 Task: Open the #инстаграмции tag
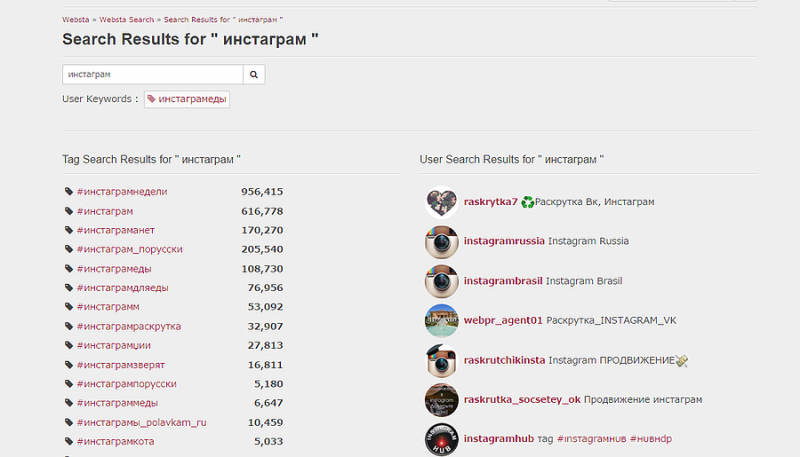point(114,345)
